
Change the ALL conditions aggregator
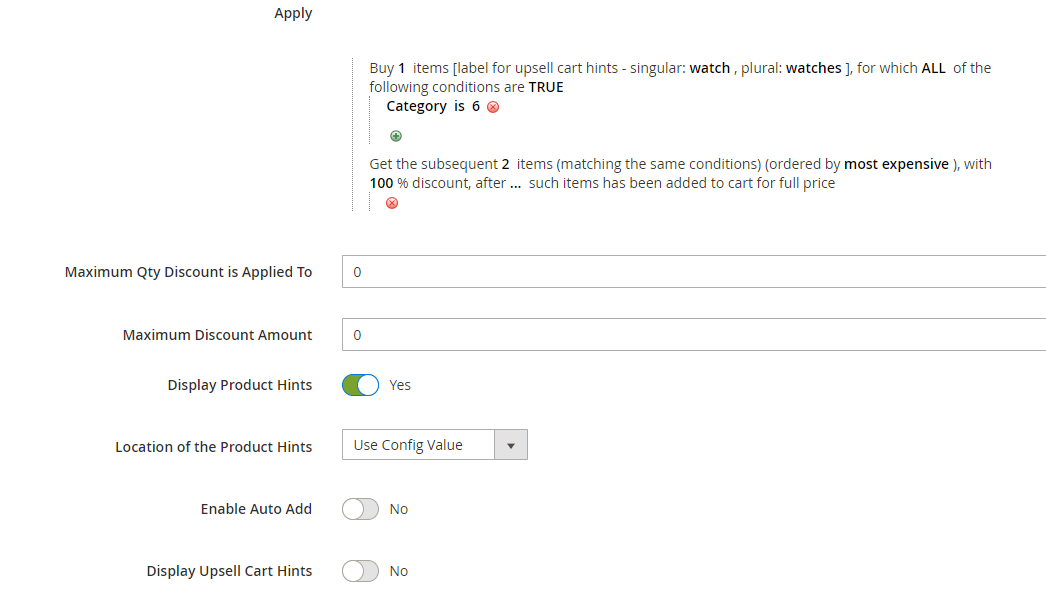coord(933,68)
